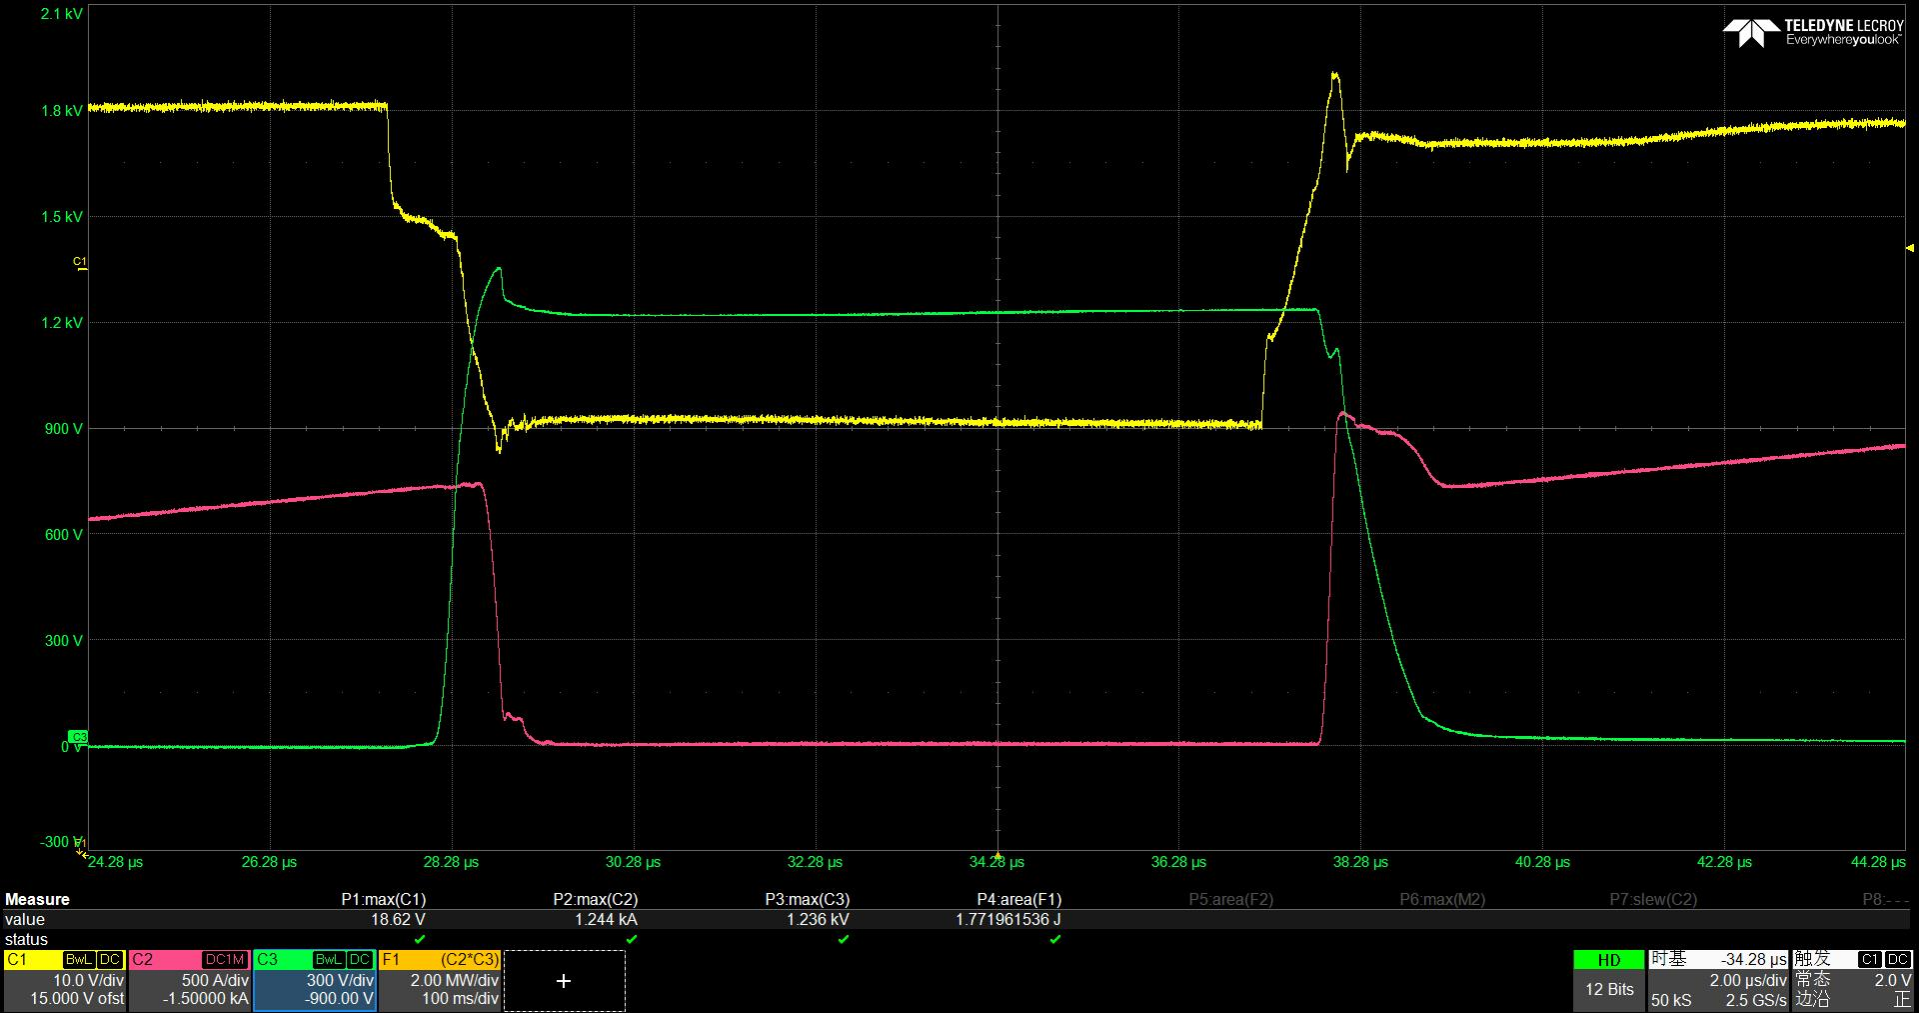Click the dimmed P6:max(M2) measurement
1920x1013 pixels.
pos(1442,899)
